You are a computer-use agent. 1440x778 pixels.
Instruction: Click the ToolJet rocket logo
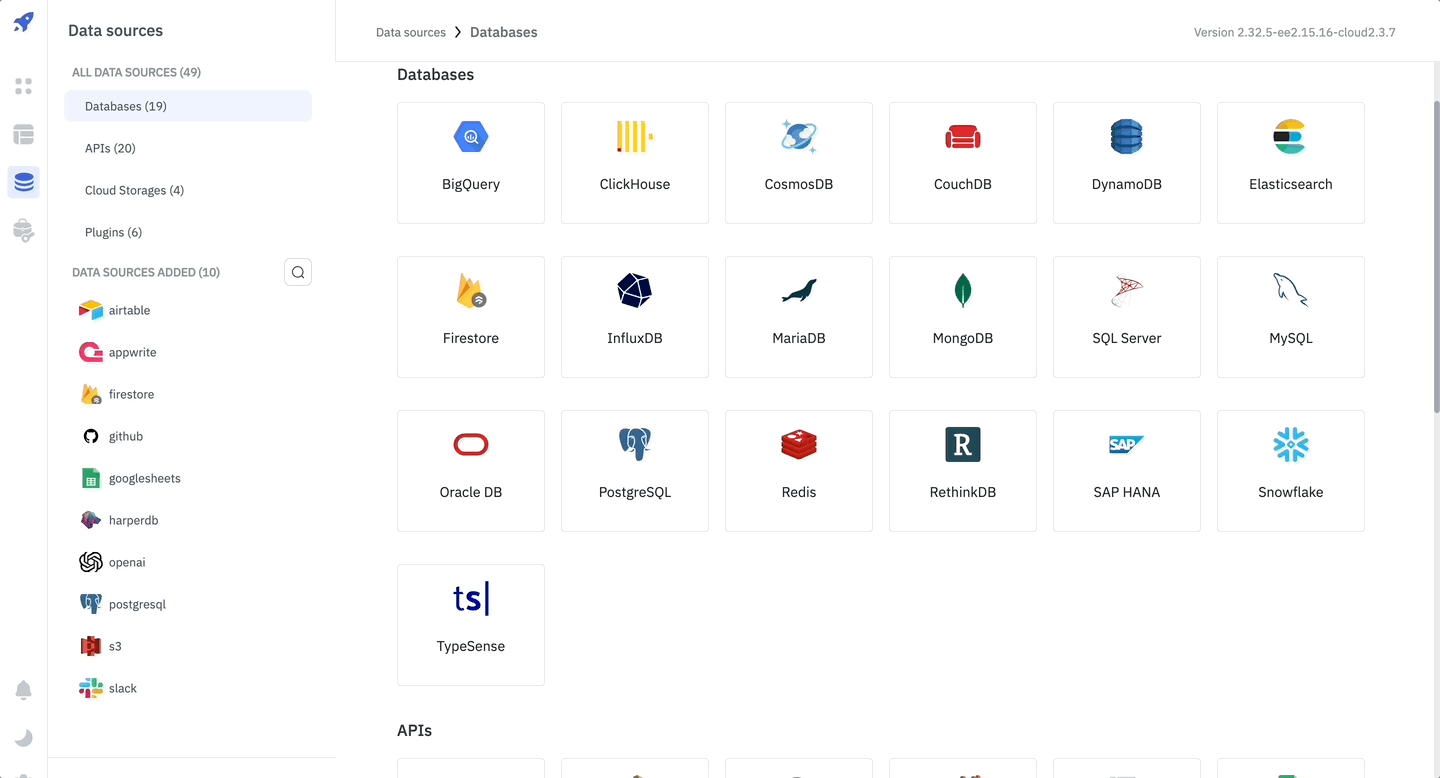pyautogui.click(x=24, y=22)
